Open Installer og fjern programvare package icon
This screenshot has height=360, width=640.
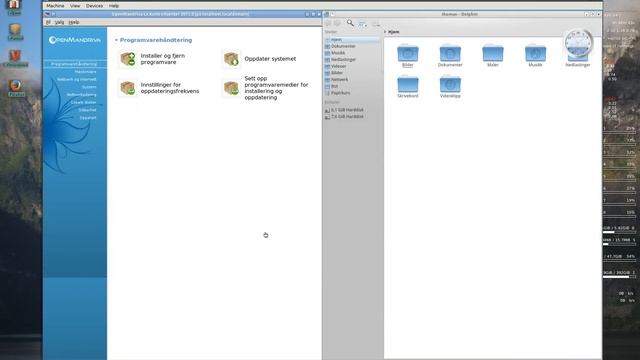coord(128,59)
